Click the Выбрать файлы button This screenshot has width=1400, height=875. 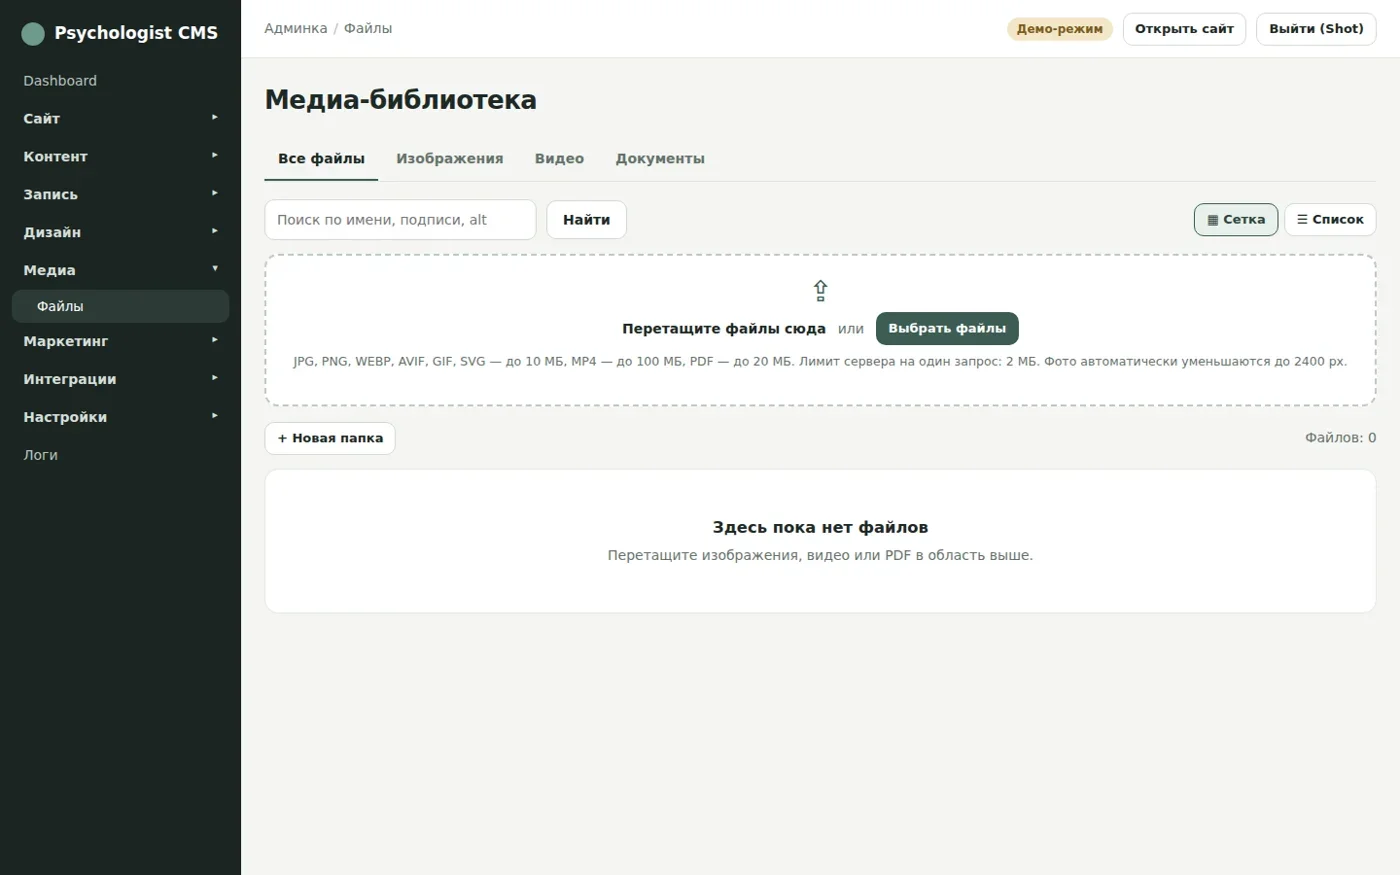[947, 329]
